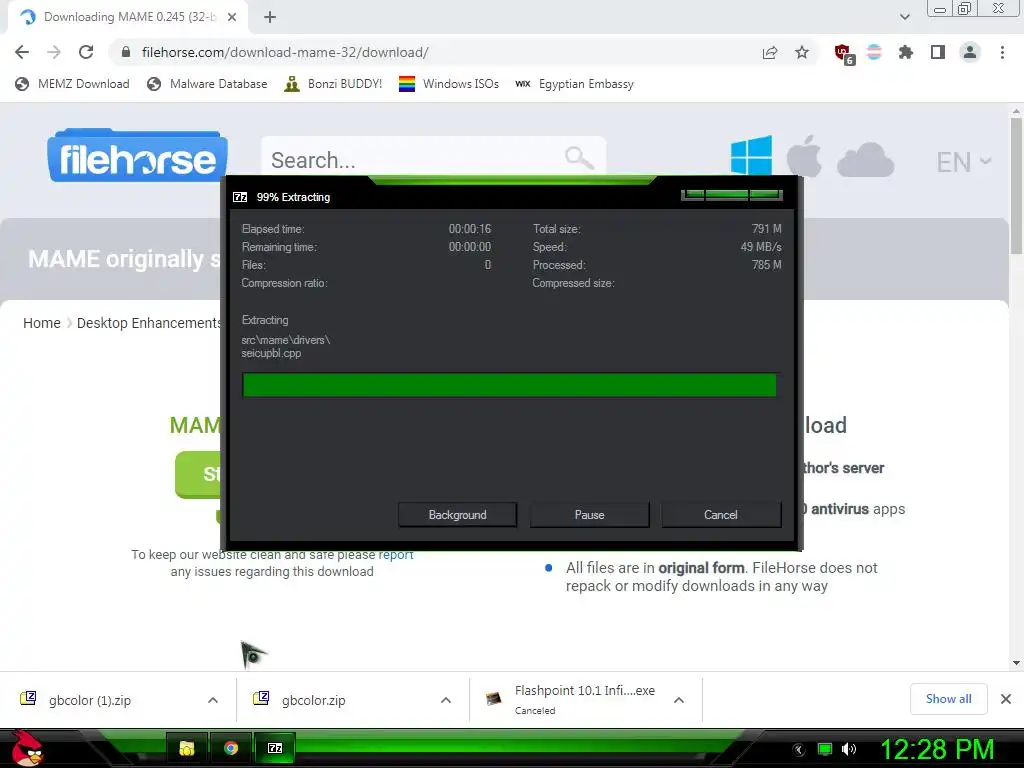
Task: Click the network monitor tray icon
Action: click(825, 749)
